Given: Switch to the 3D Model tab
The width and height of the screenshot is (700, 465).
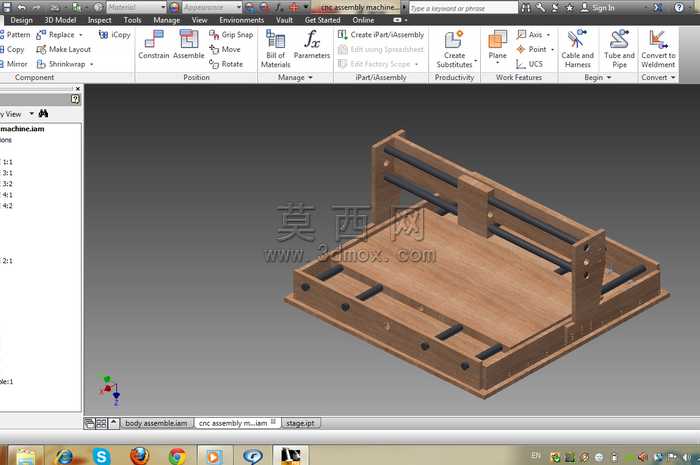Looking at the screenshot, I should coord(60,20).
